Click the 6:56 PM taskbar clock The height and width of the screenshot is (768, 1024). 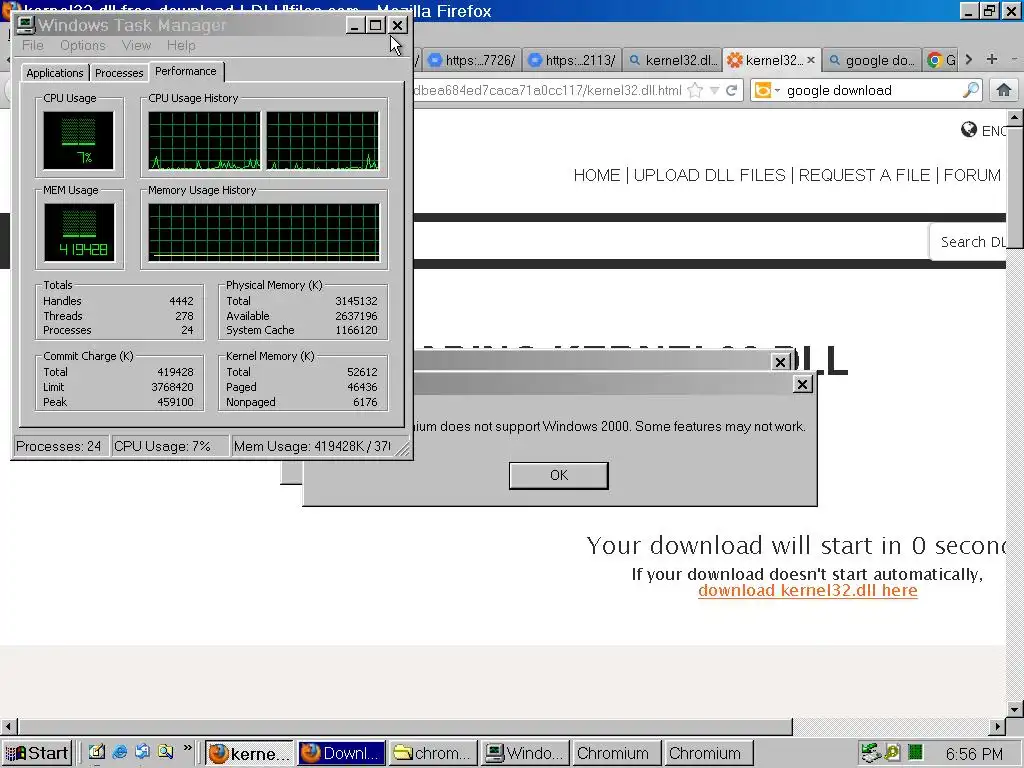(974, 754)
